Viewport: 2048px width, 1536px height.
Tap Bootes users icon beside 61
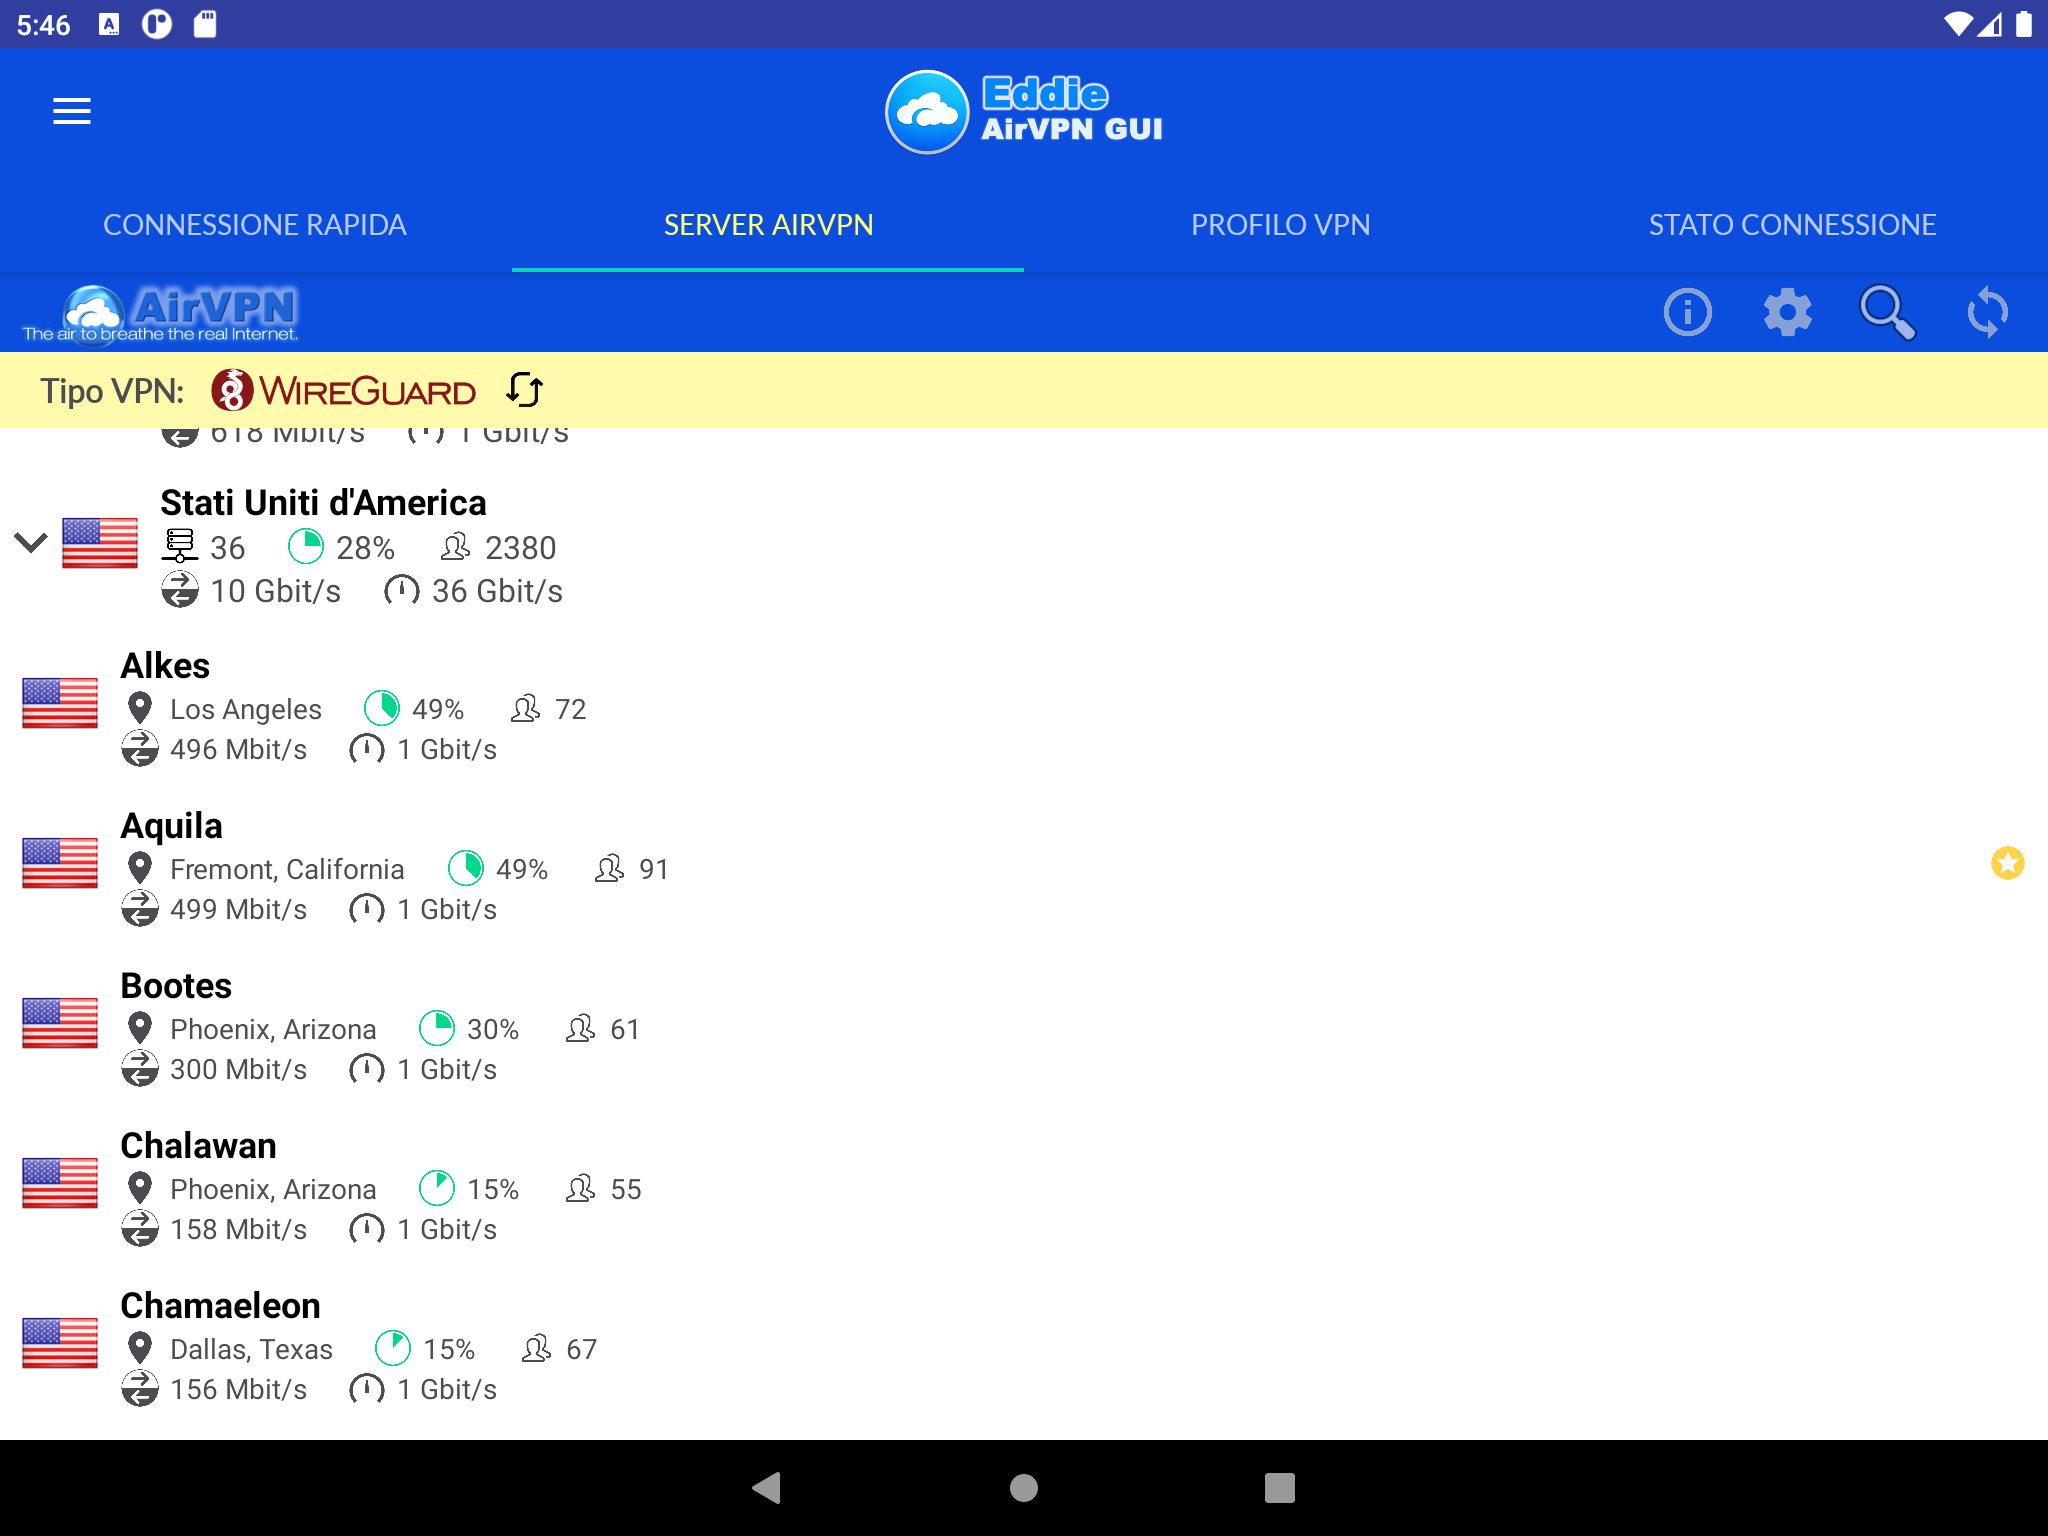pyautogui.click(x=580, y=1028)
